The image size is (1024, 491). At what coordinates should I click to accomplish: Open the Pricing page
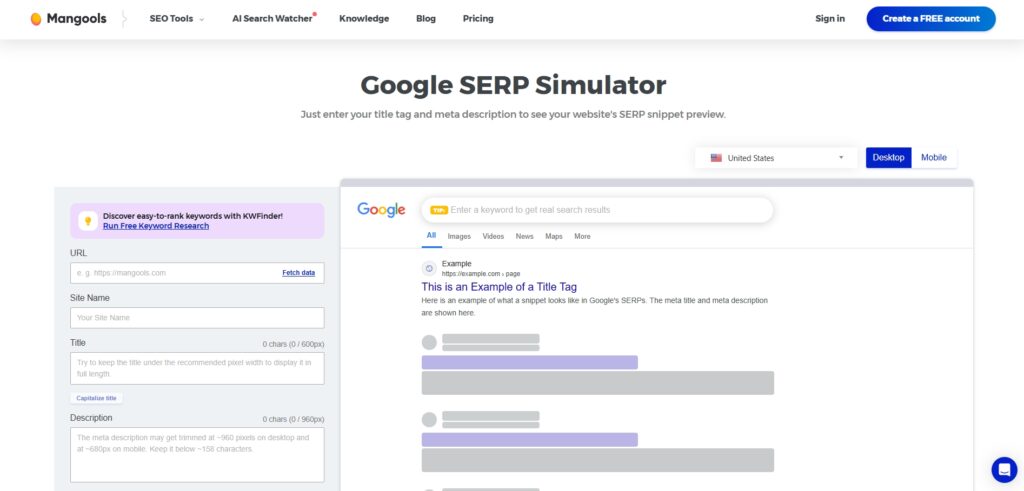pyautogui.click(x=478, y=19)
